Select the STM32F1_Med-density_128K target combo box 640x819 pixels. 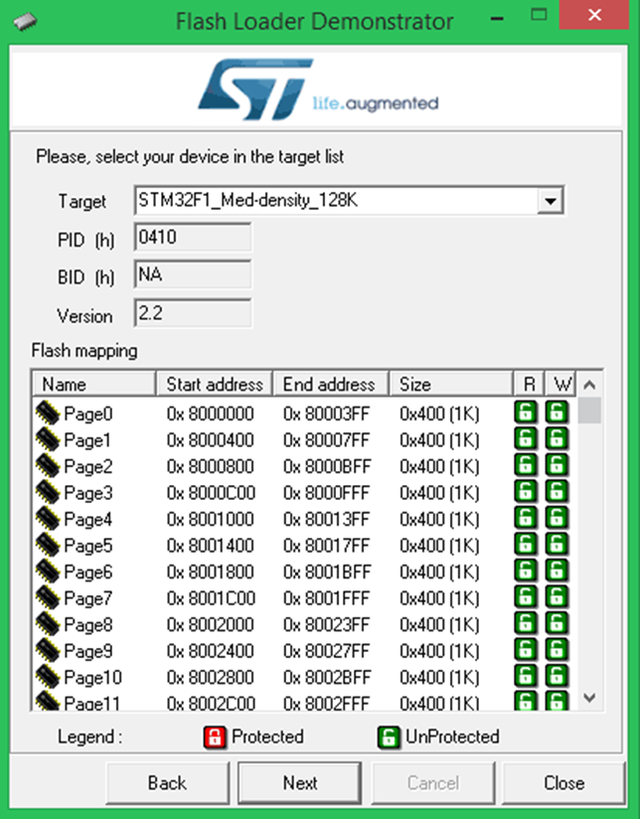coord(349,201)
